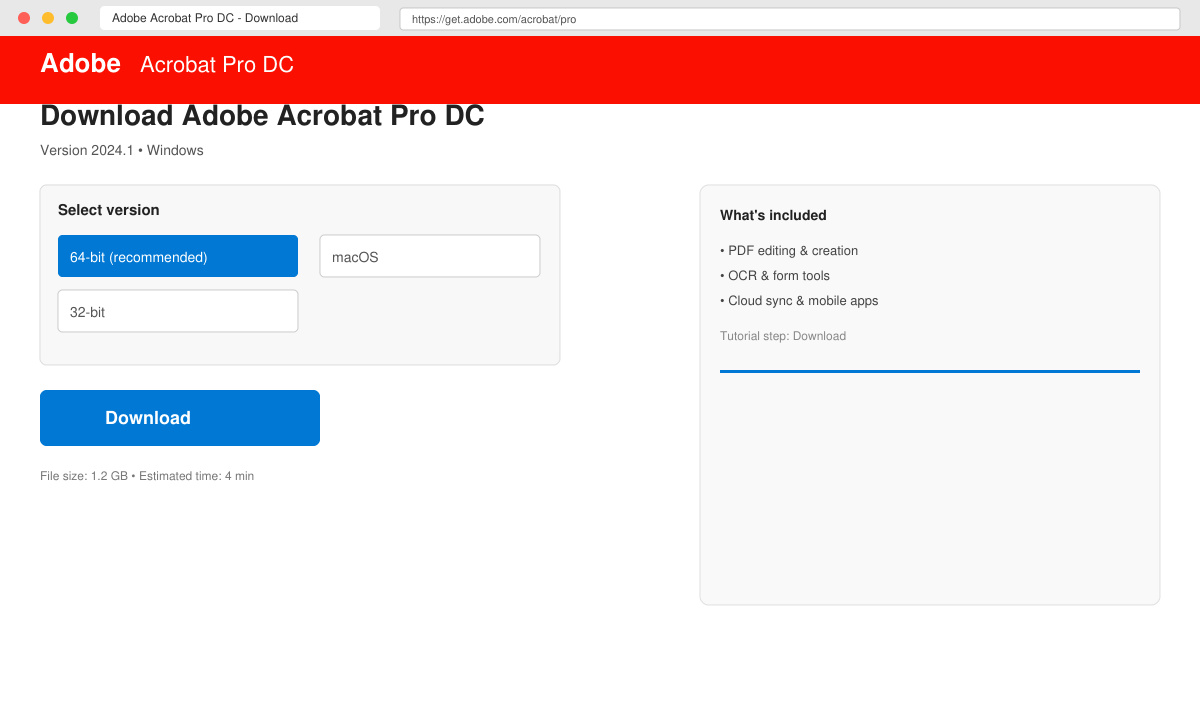
Task: Select the Adobe Acrobat Pro DC browser tab
Action: click(240, 18)
